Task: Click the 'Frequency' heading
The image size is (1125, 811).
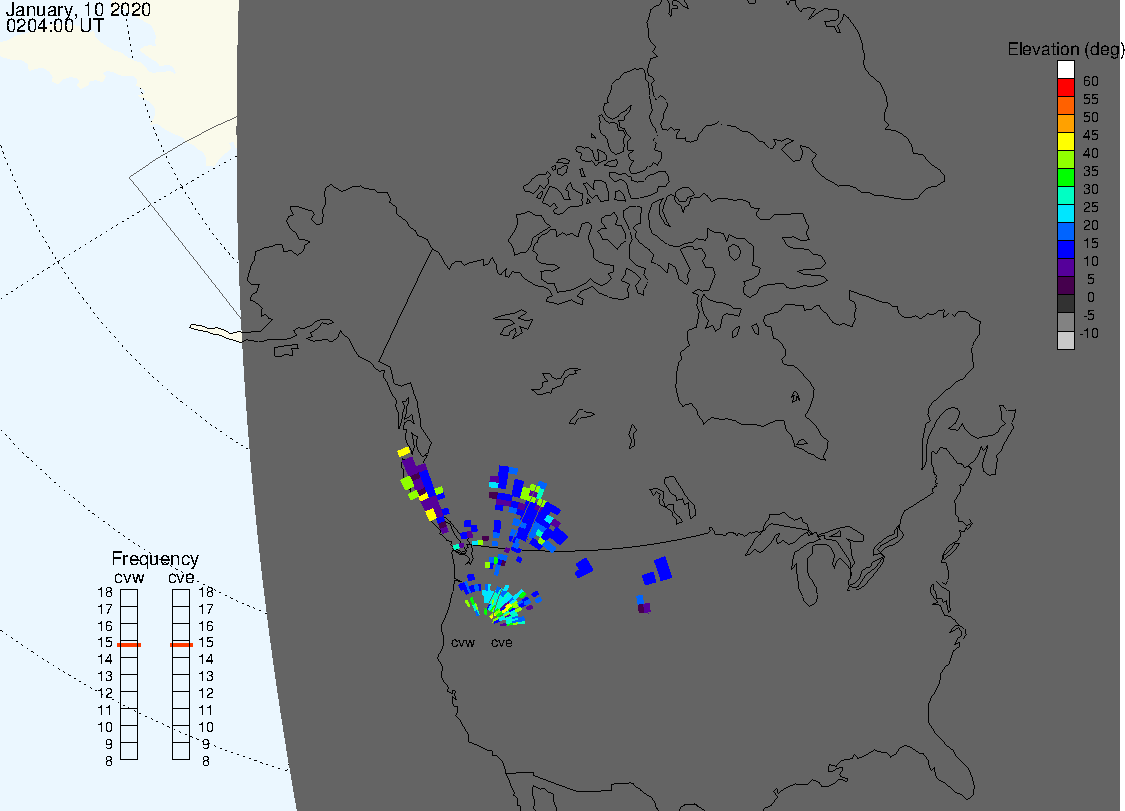Action: (x=155, y=559)
